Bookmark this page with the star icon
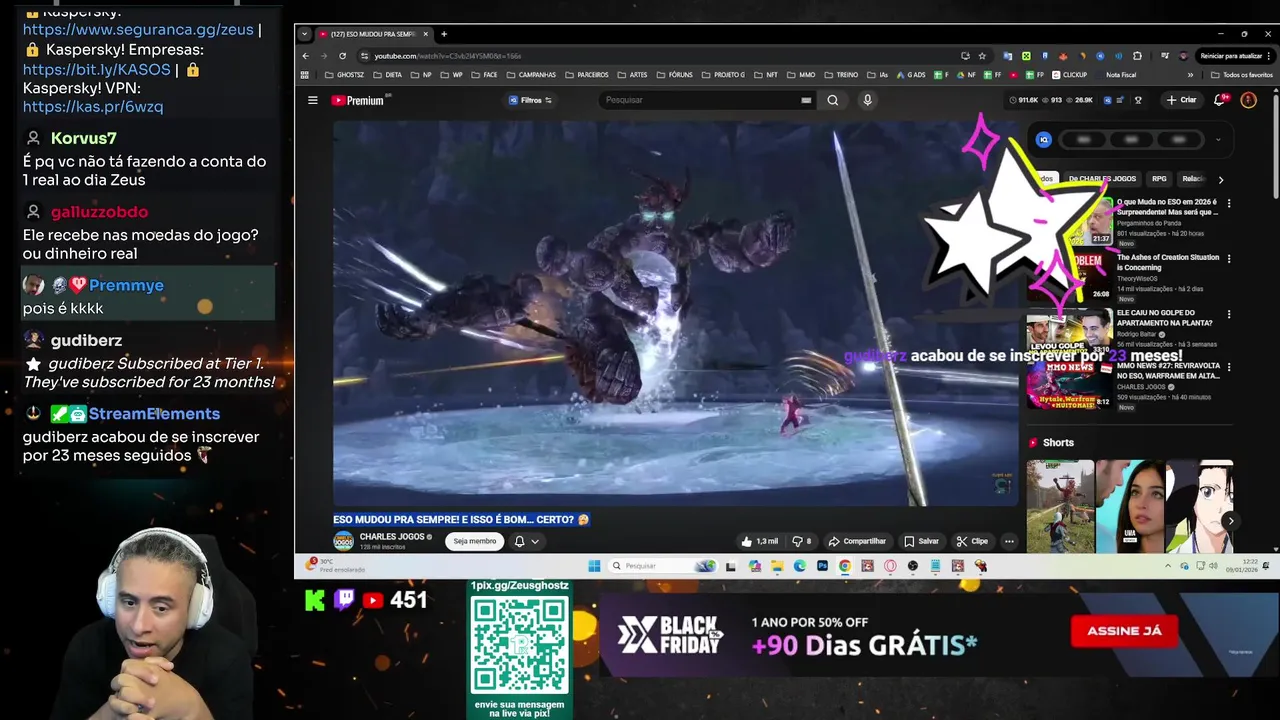The width and height of the screenshot is (1280, 720). pos(982,56)
